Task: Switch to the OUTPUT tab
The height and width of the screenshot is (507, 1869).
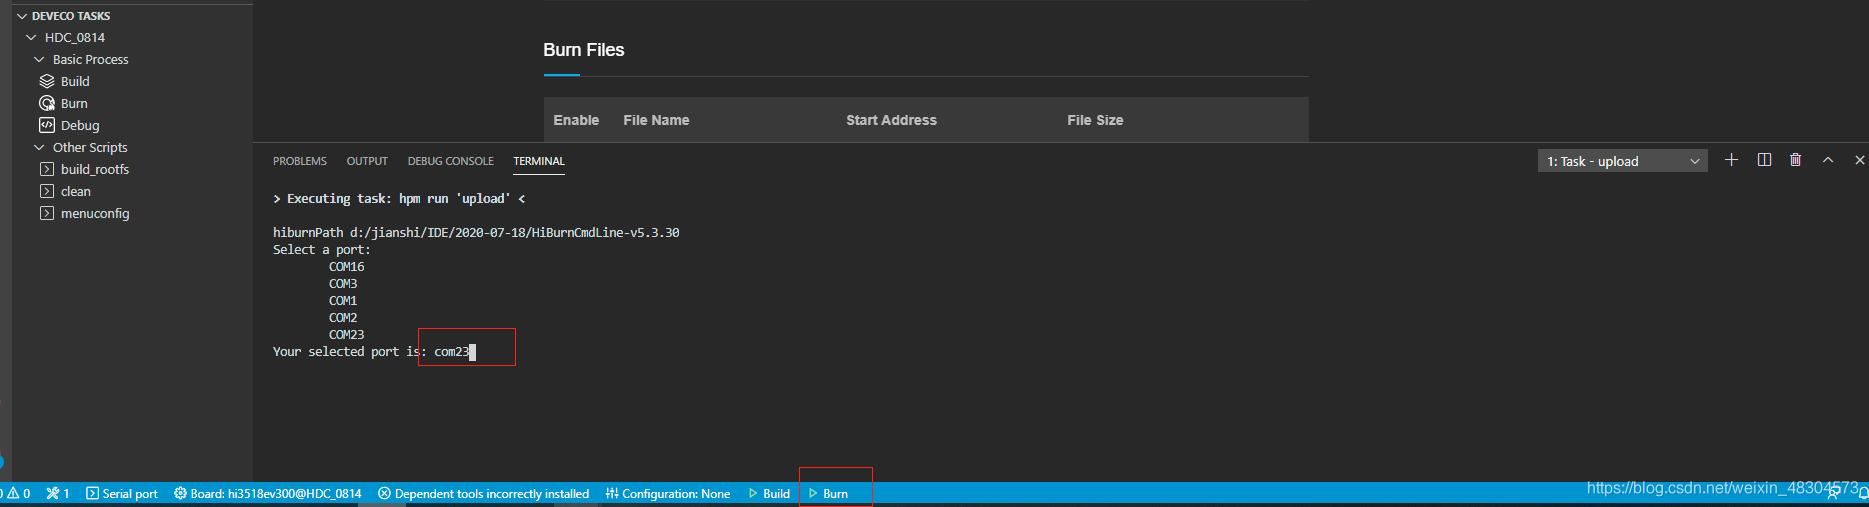Action: pos(367,161)
